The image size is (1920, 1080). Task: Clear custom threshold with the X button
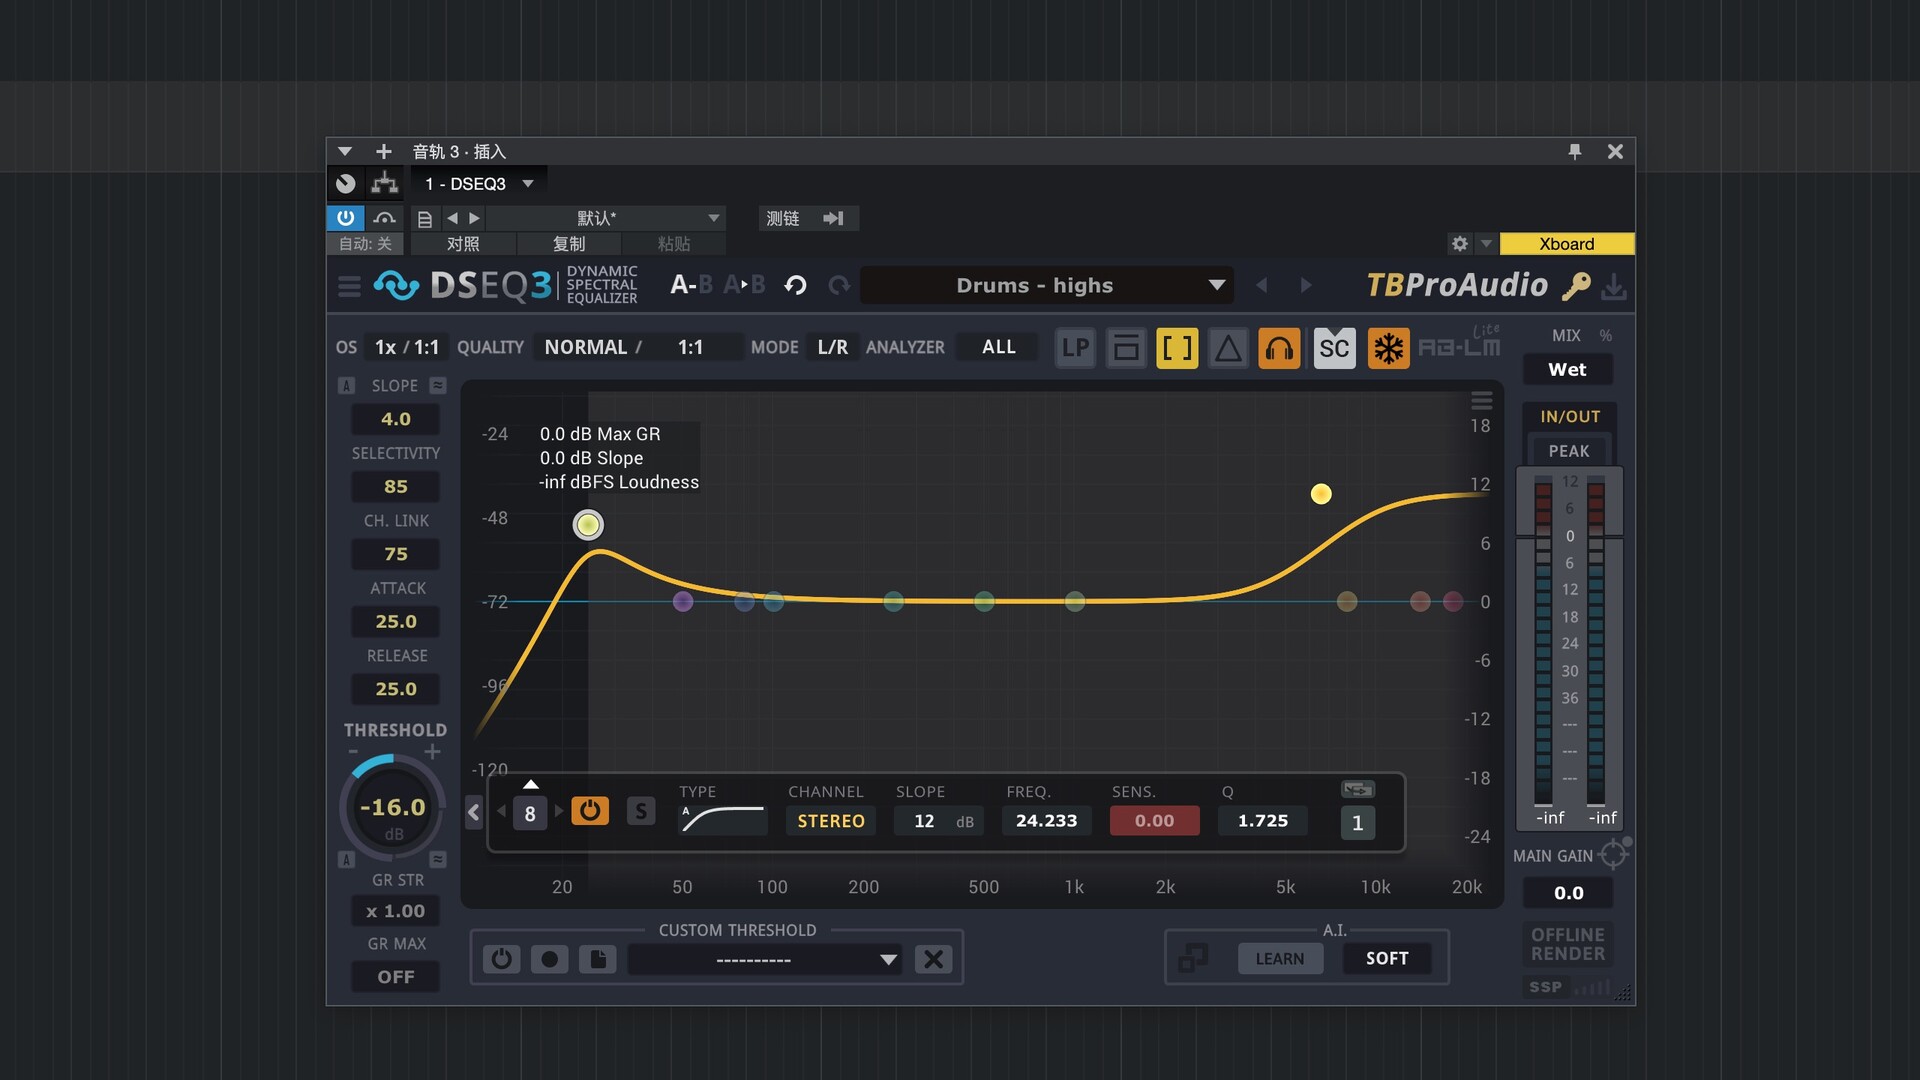click(x=933, y=959)
